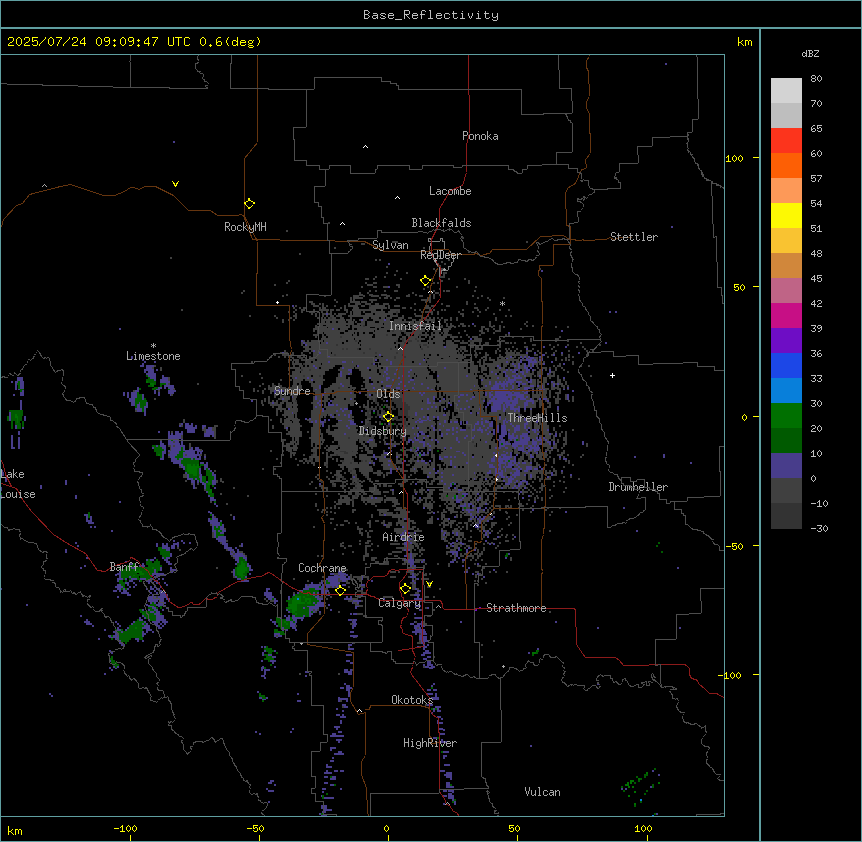The height and width of the screenshot is (842, 862).
Task: Click the dark blue 36 dBZ legend swatch
Action: click(x=786, y=365)
